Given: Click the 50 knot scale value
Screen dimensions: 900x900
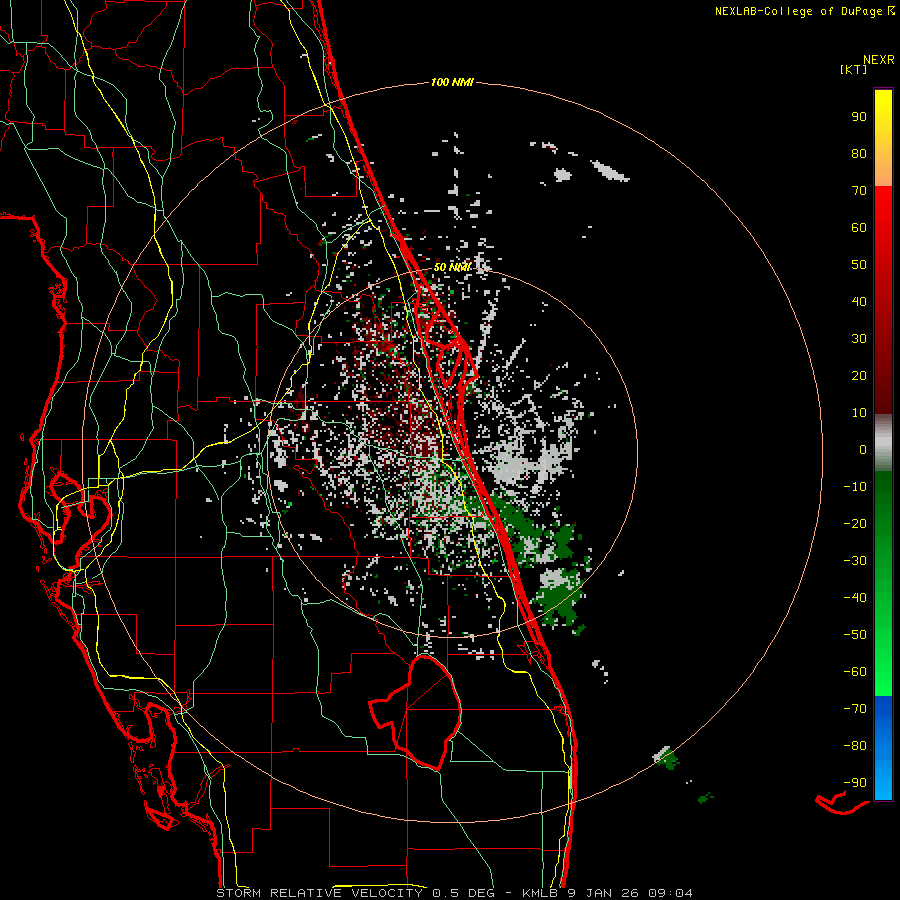Looking at the screenshot, I should [859, 265].
